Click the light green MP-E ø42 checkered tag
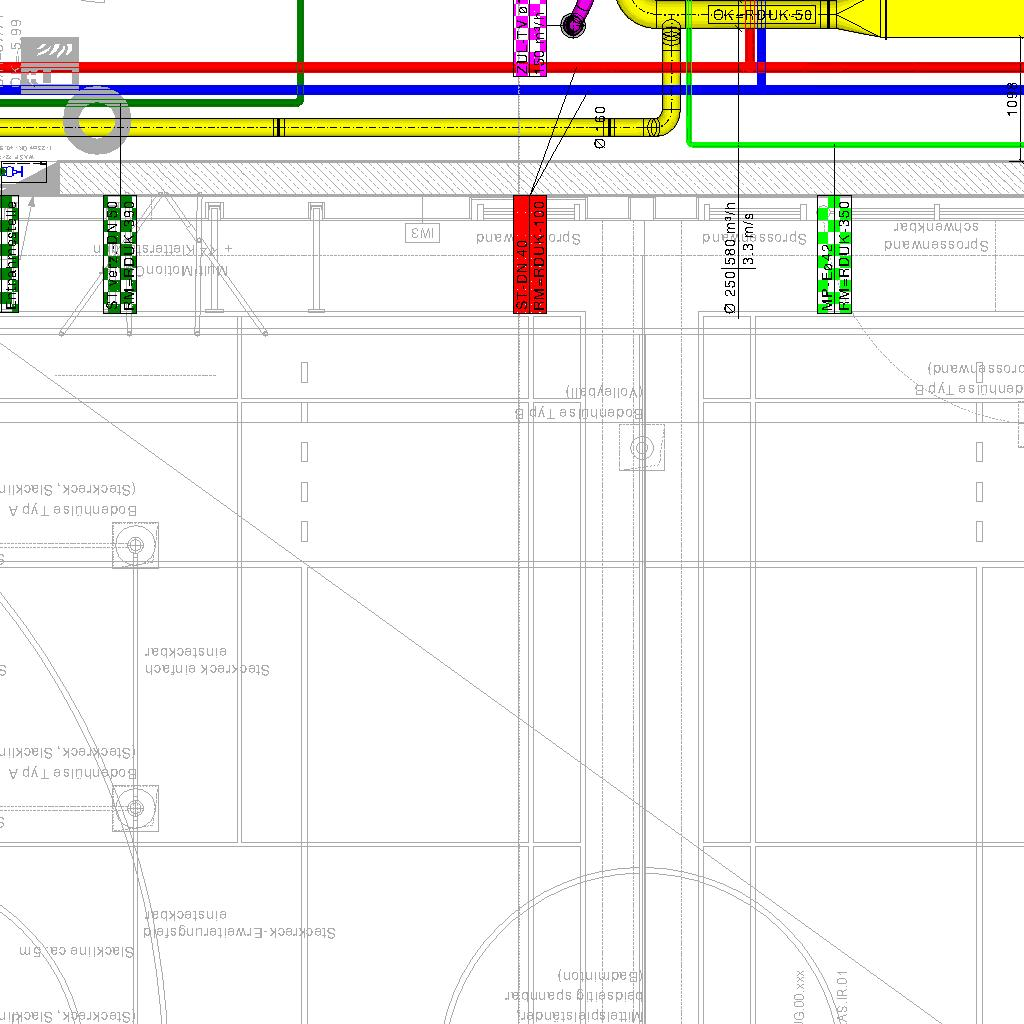This screenshot has height=1024, width=1024. coord(834,254)
